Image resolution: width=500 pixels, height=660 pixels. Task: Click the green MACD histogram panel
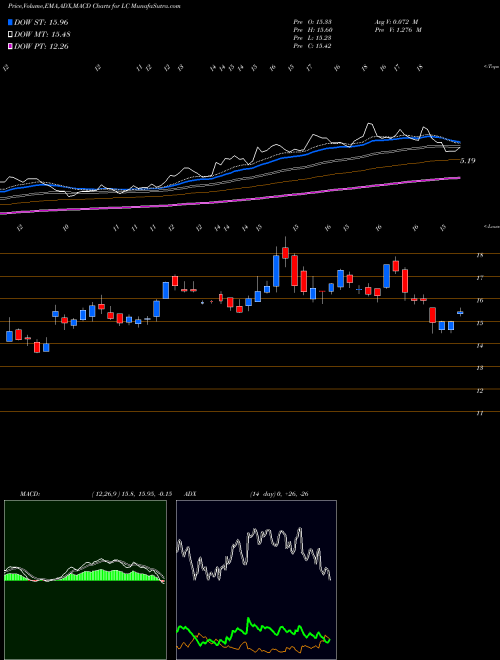tap(85, 580)
